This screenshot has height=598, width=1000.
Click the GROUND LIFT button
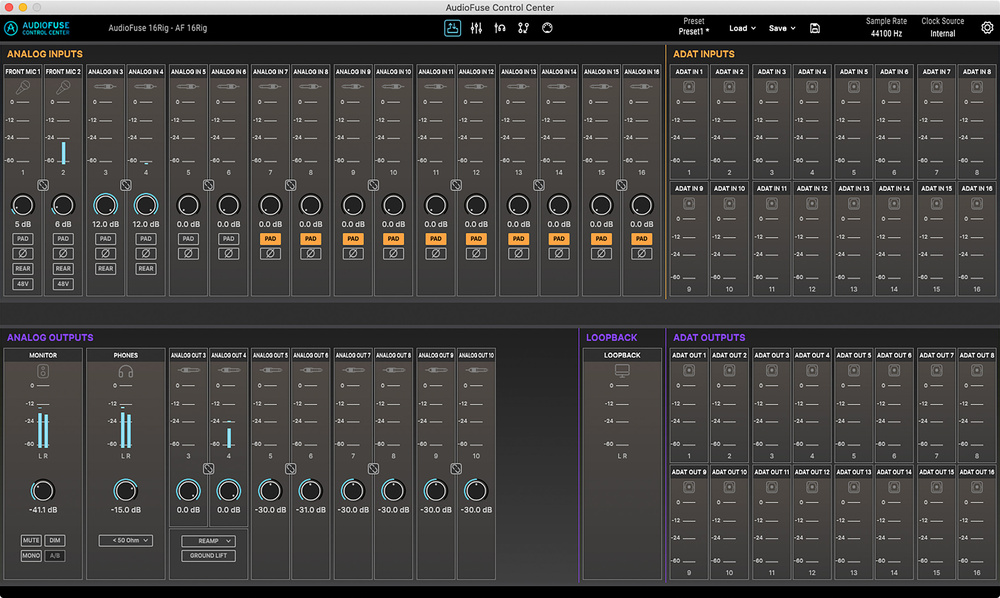tap(208, 555)
